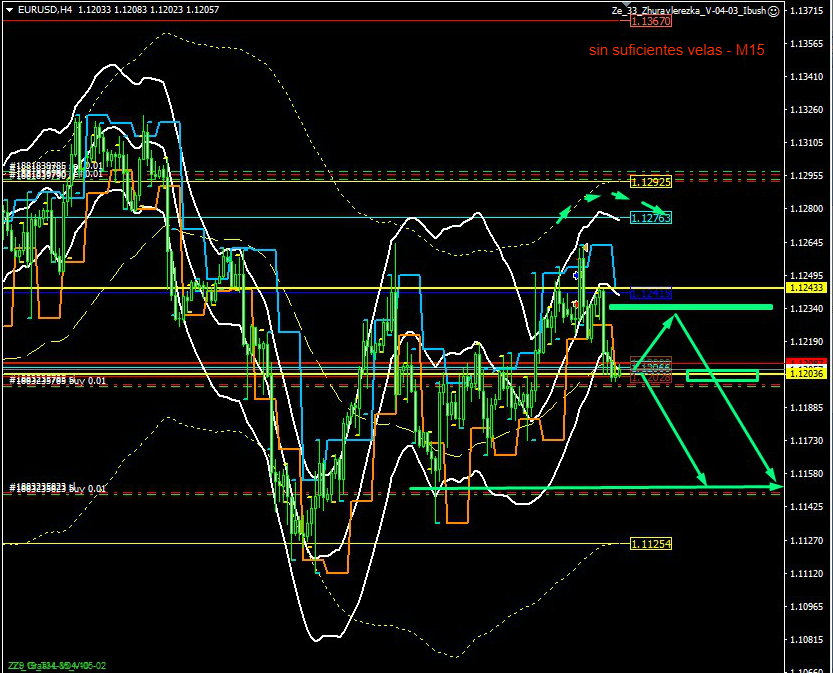Click the ZZ9 indicator label at the bottom left
833x673 pixels.
(57, 666)
